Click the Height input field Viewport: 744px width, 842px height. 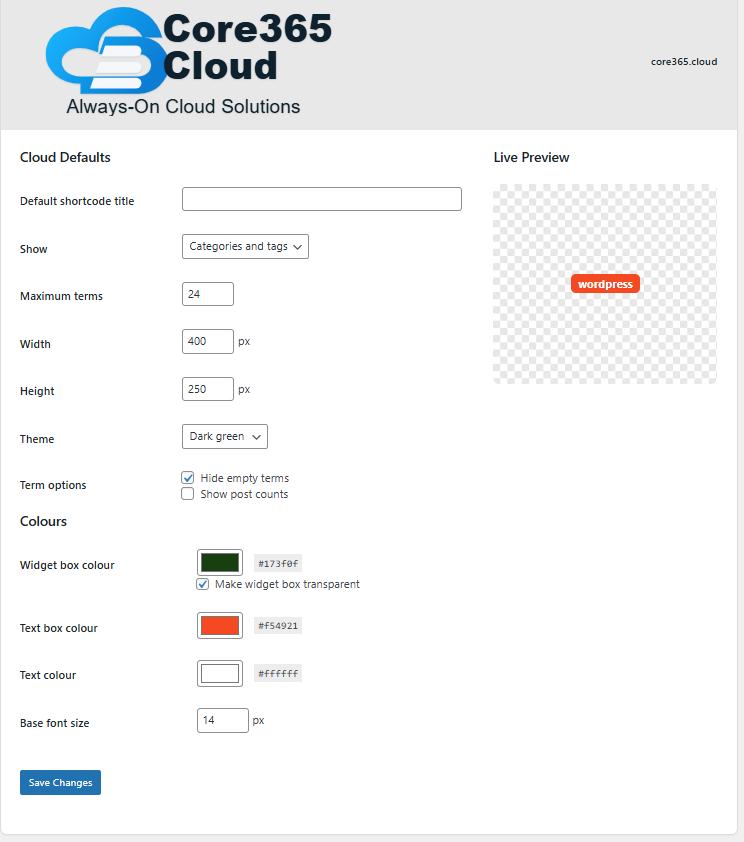[x=208, y=389]
